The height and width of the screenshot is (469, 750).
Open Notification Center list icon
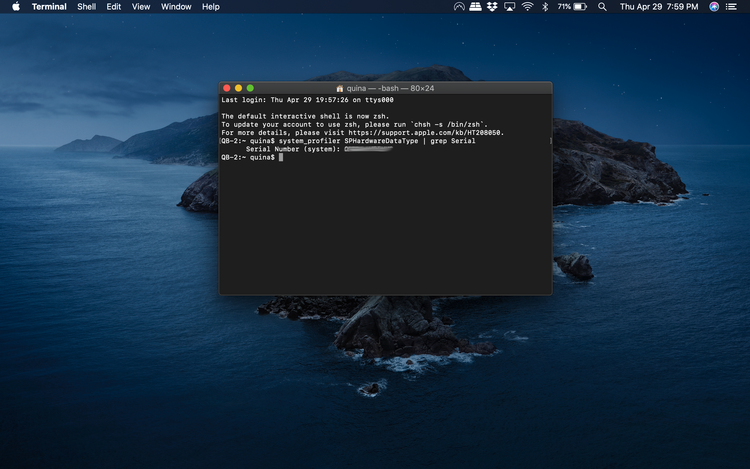point(731,7)
